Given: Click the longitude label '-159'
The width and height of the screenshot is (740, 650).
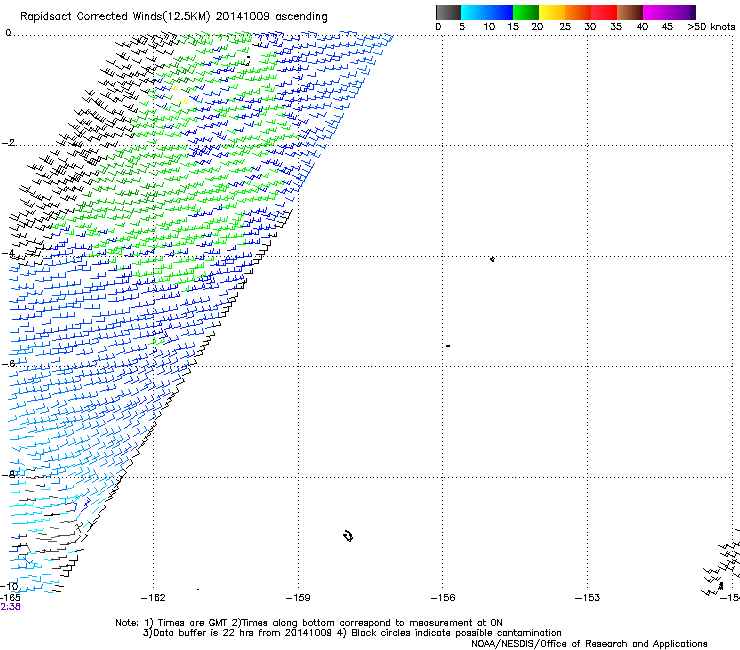Looking at the screenshot, I should 298,598.
